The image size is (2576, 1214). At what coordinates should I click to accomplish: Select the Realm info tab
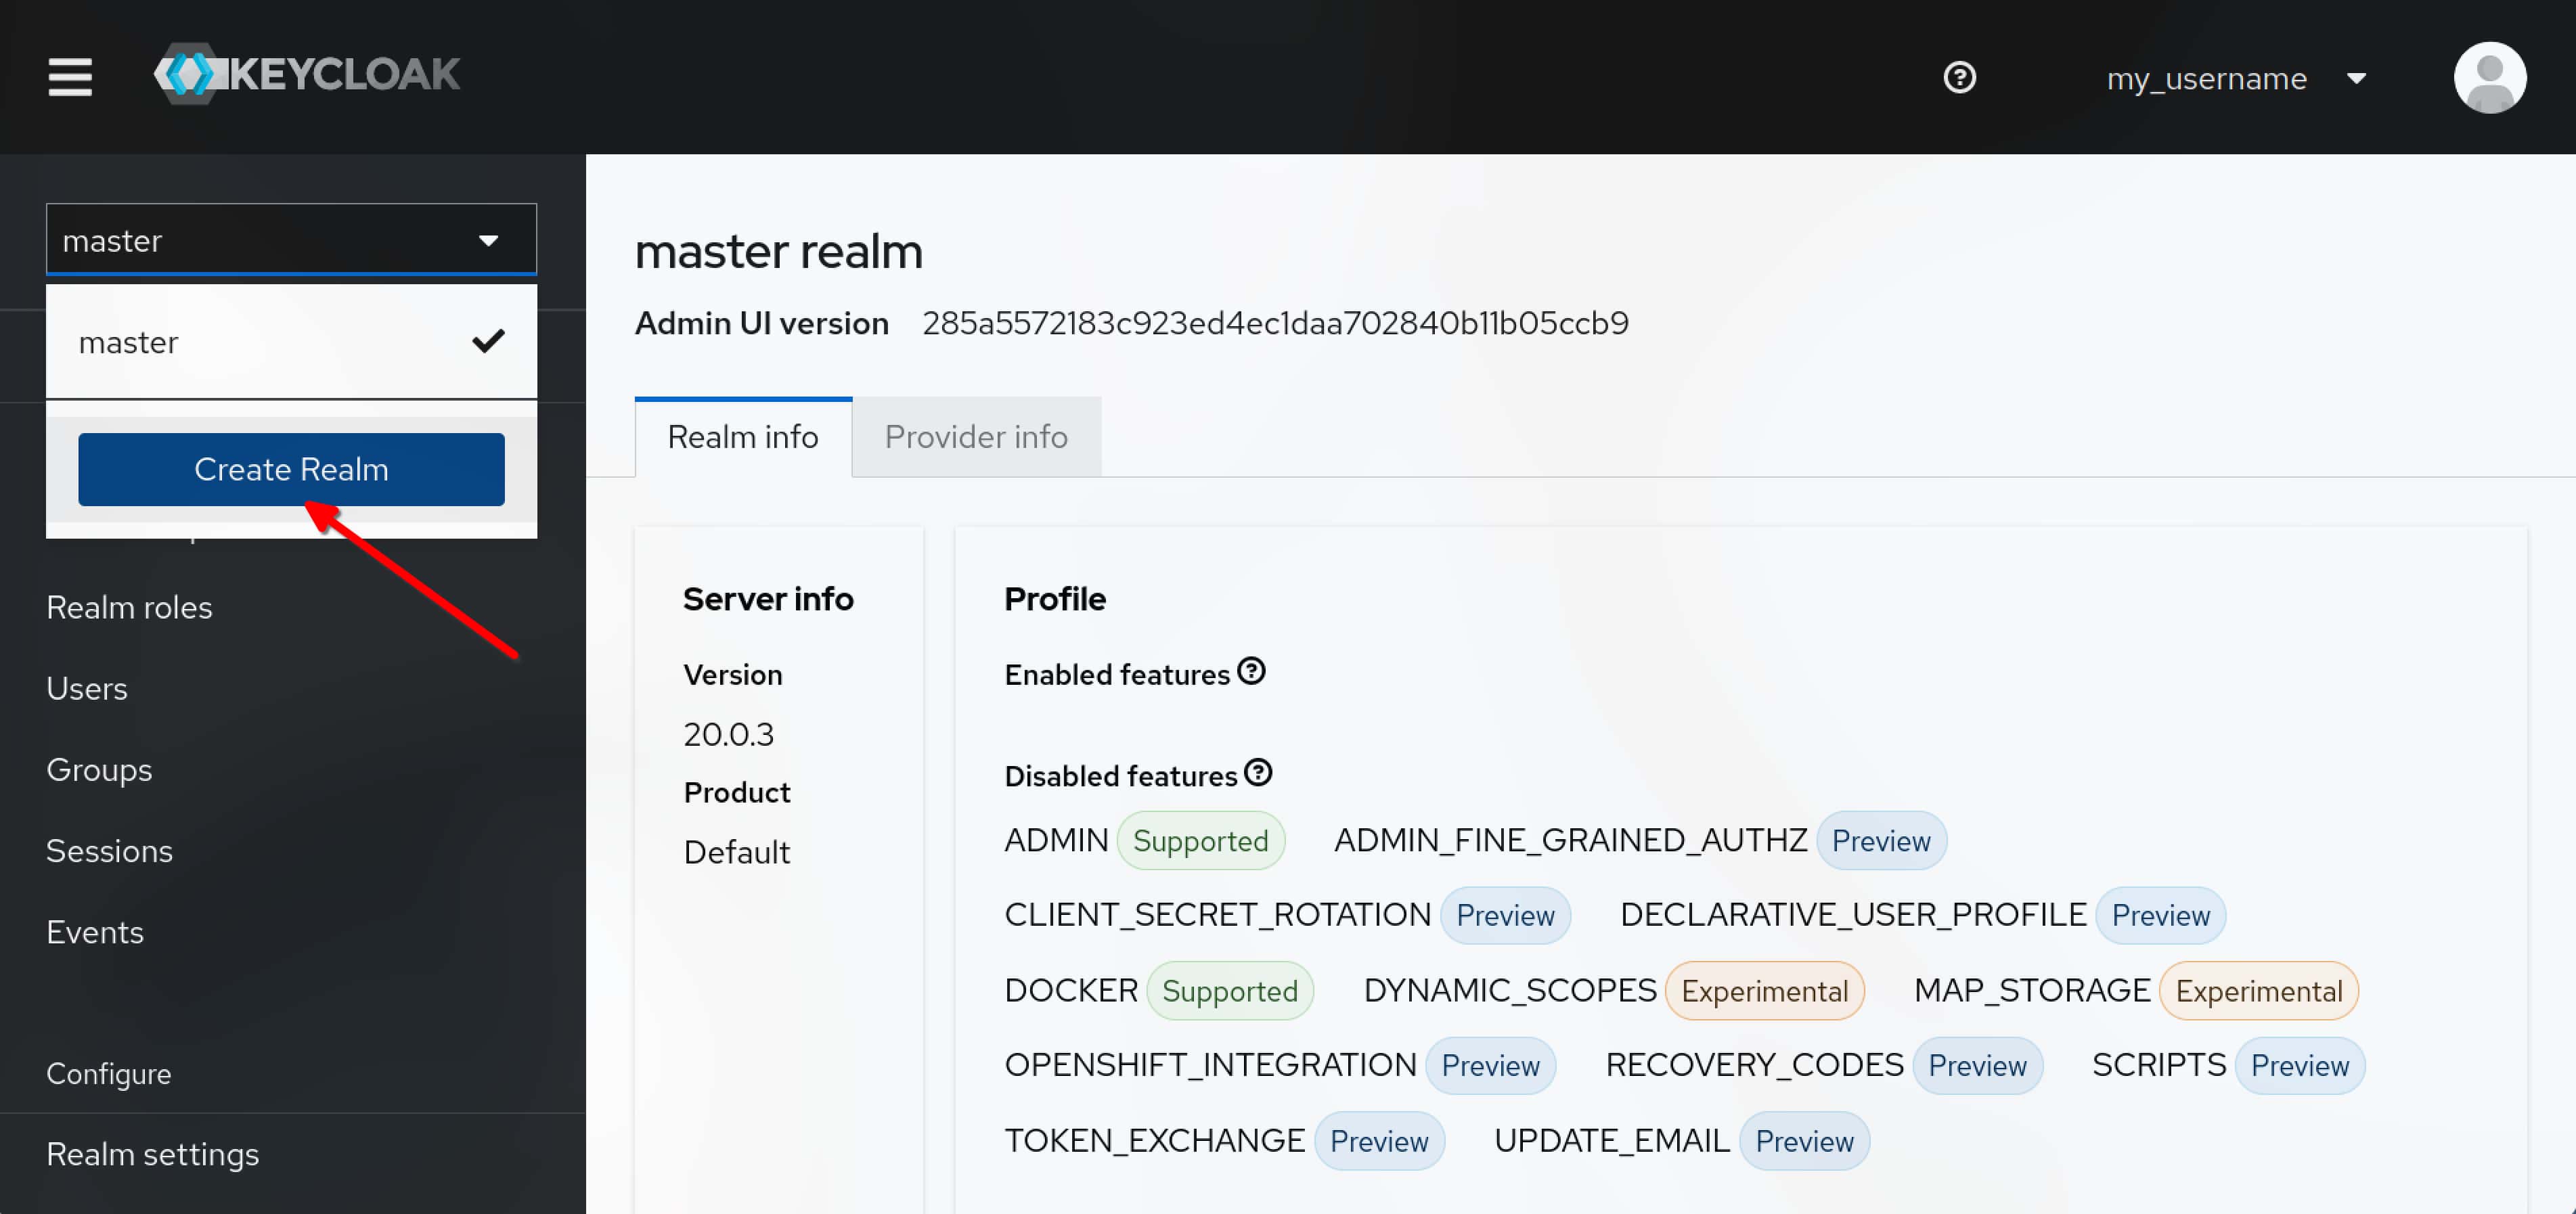742,437
